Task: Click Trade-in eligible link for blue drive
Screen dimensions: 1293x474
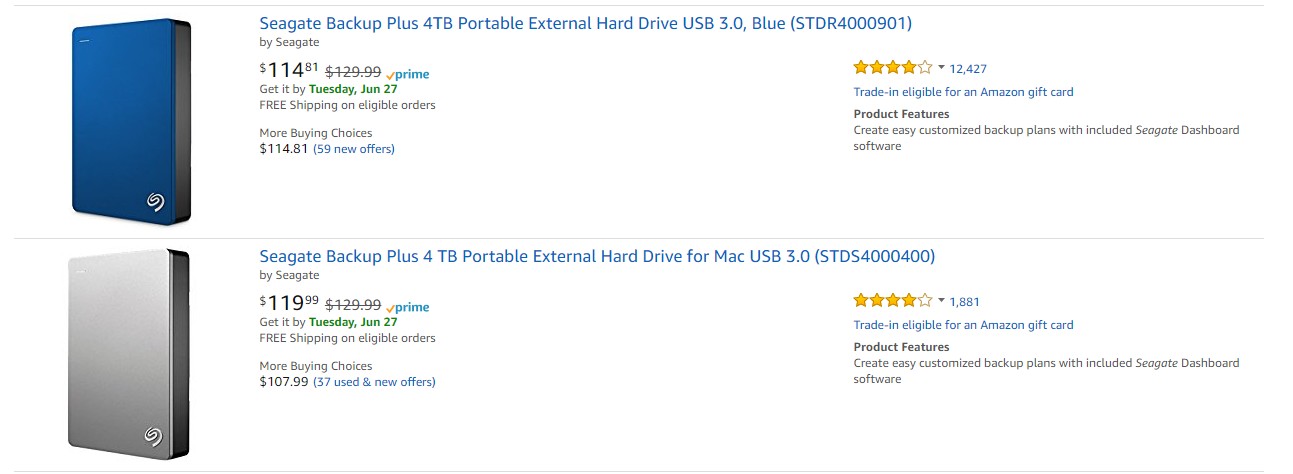Action: pyautogui.click(x=963, y=92)
